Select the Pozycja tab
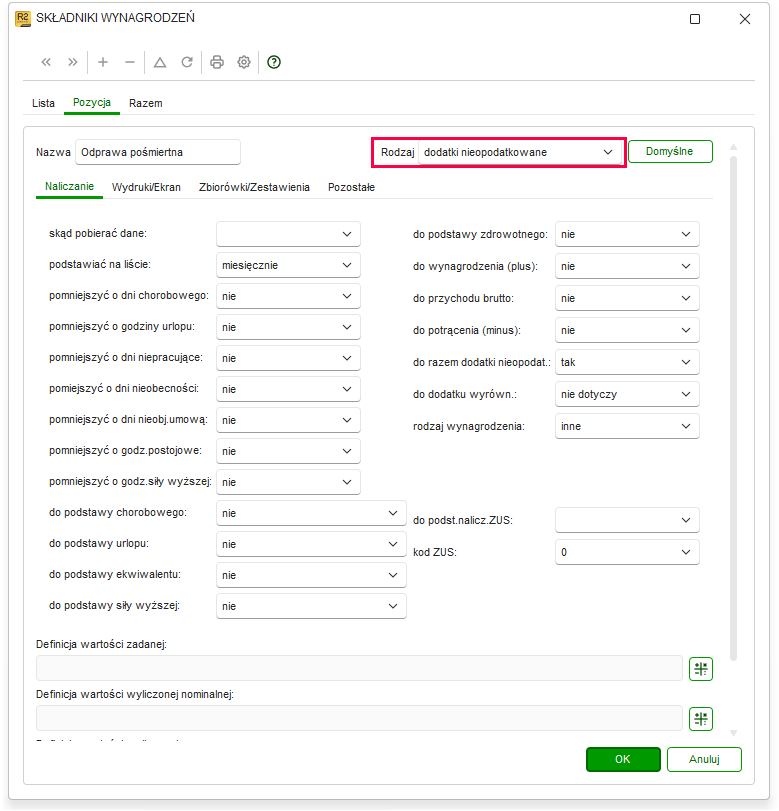Image resolution: width=779 pixels, height=811 pixels. [92, 102]
